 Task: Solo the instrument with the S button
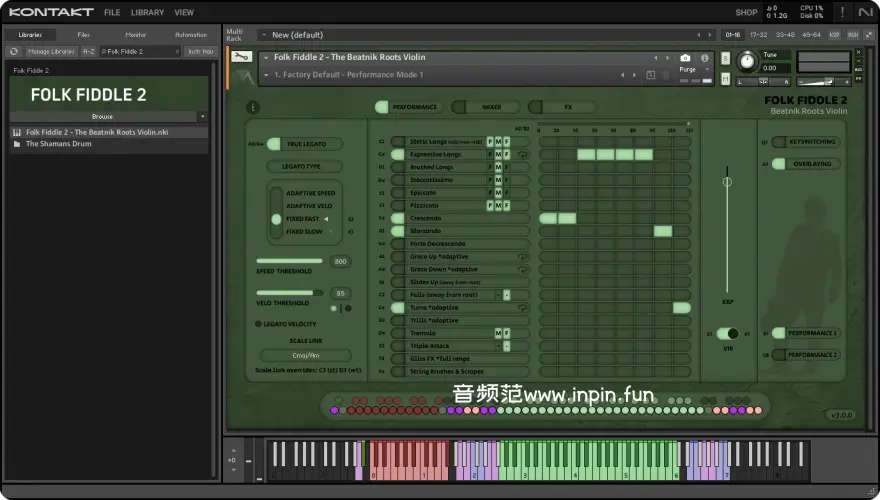725,57
